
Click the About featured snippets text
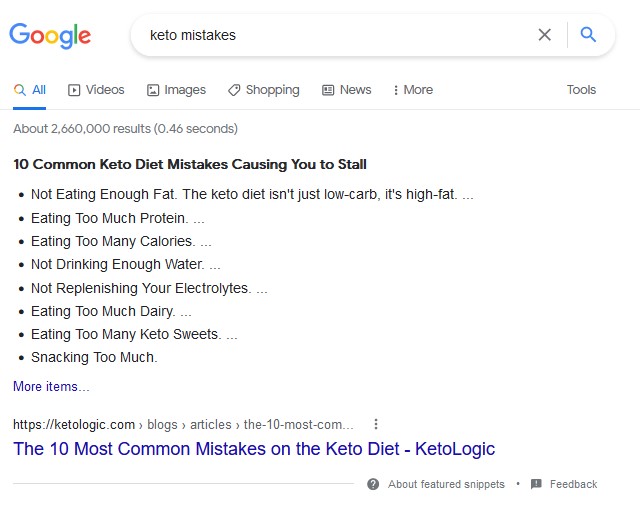point(446,484)
